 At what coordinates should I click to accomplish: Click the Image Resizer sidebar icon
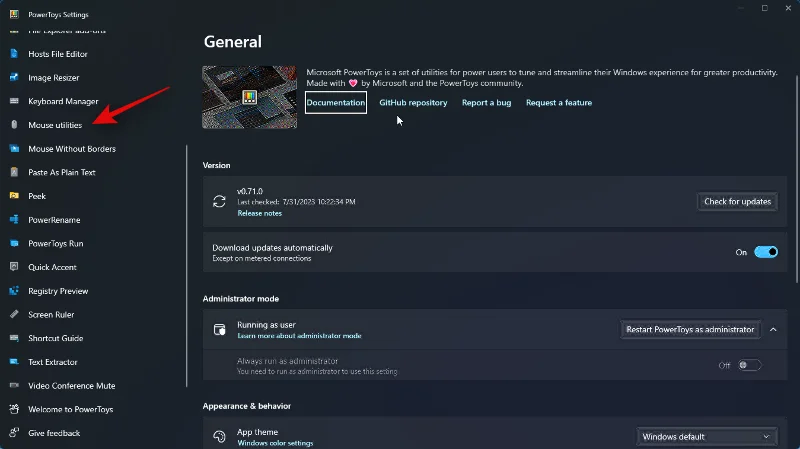[x=14, y=77]
